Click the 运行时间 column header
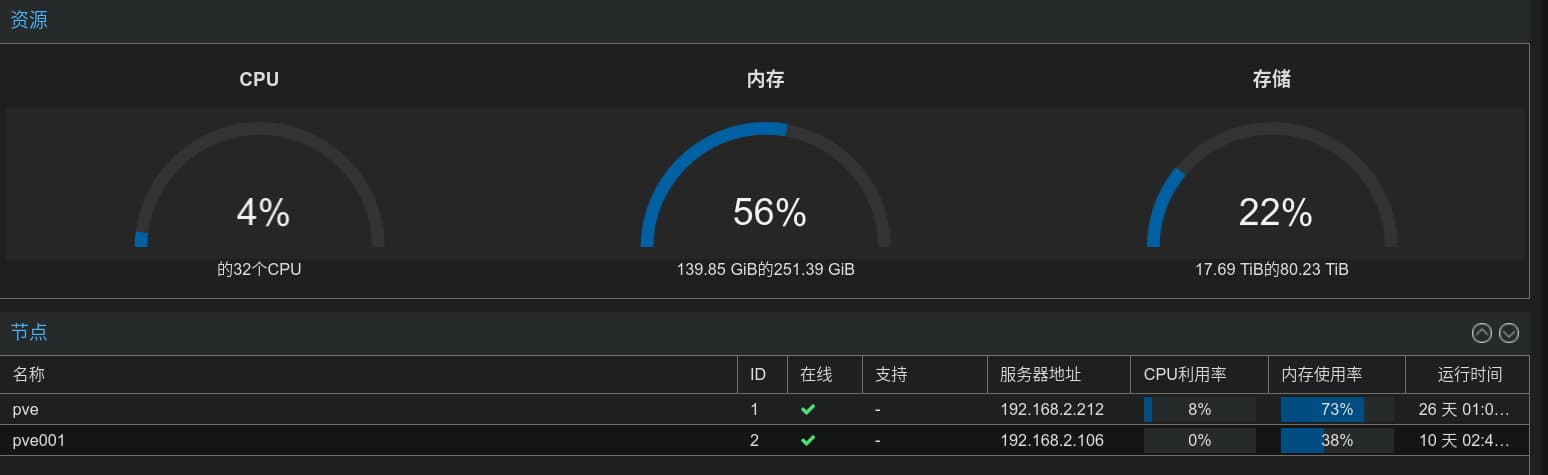The image size is (1548, 475). [x=1468, y=375]
